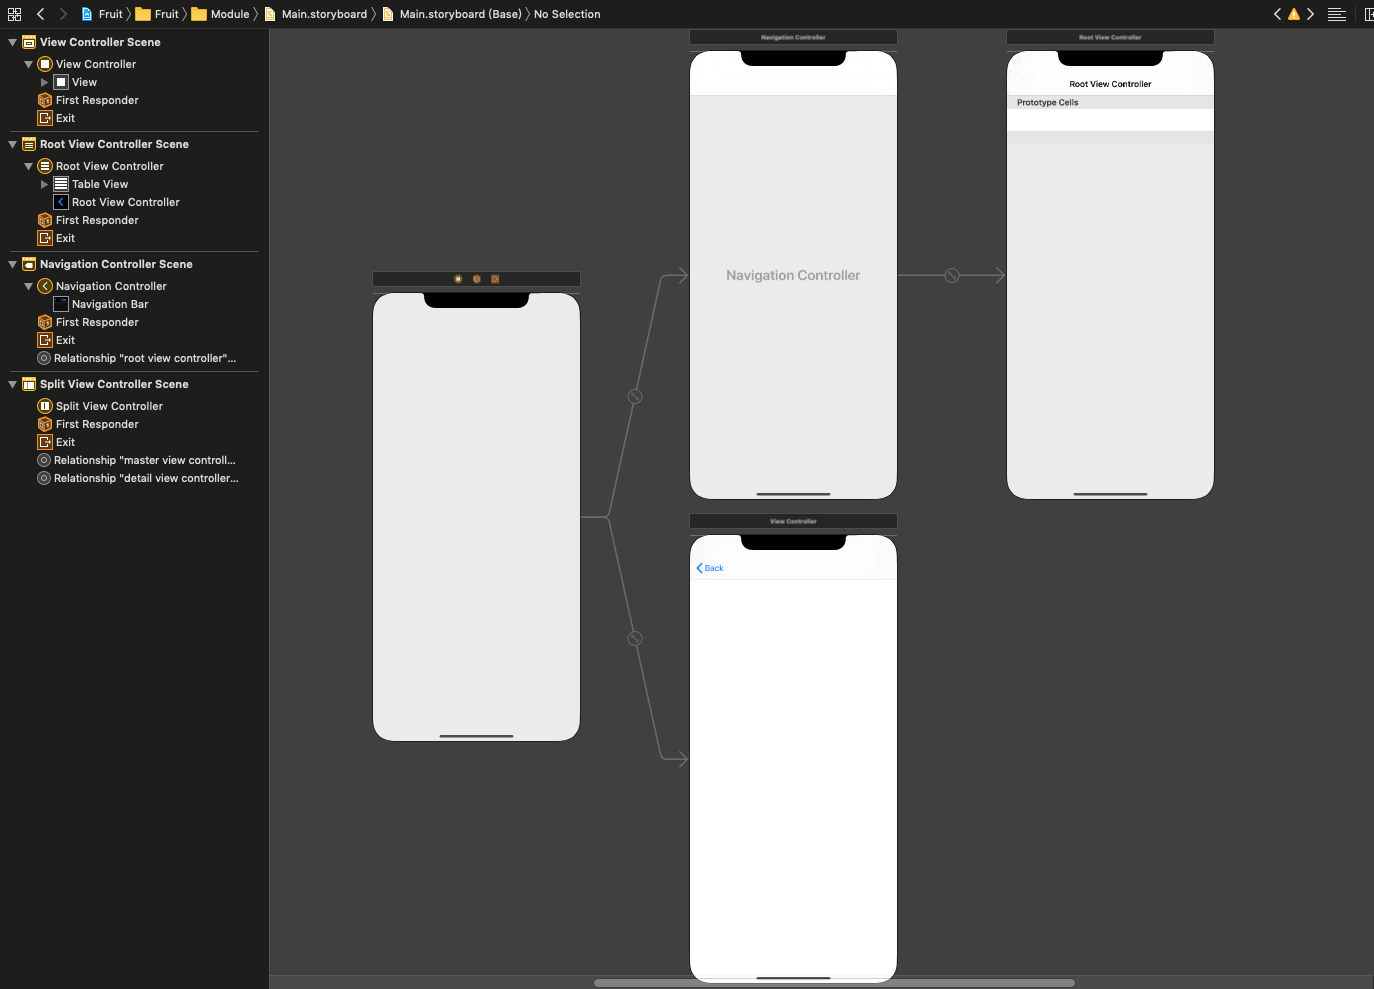The height and width of the screenshot is (989, 1374).
Task: Click the View Controller Scene icon
Action: point(29,42)
